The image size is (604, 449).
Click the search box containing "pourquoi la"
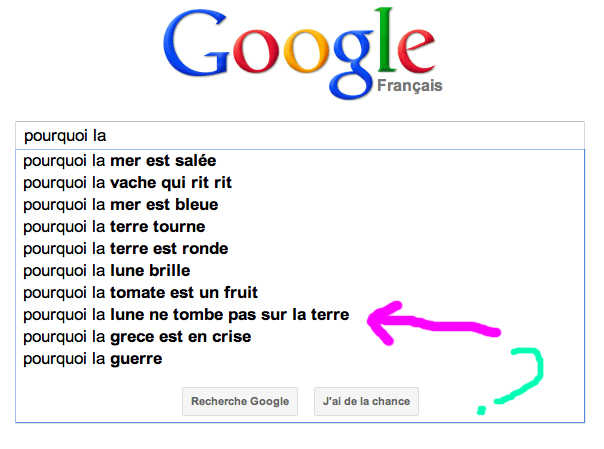click(300, 135)
